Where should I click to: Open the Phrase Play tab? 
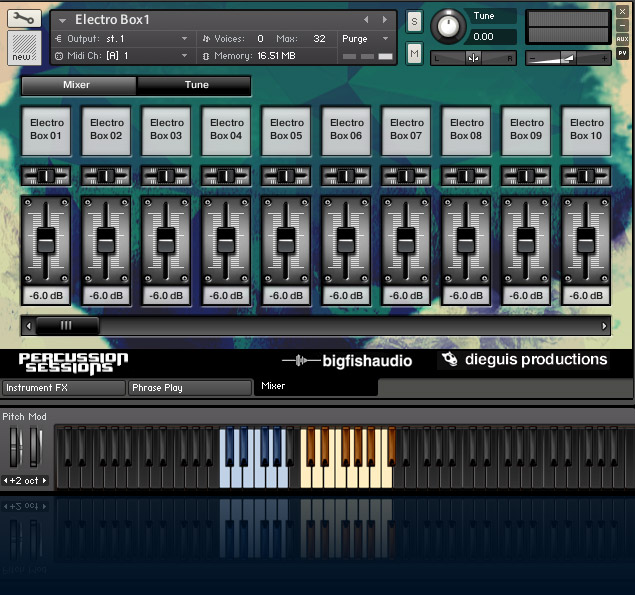[190, 388]
